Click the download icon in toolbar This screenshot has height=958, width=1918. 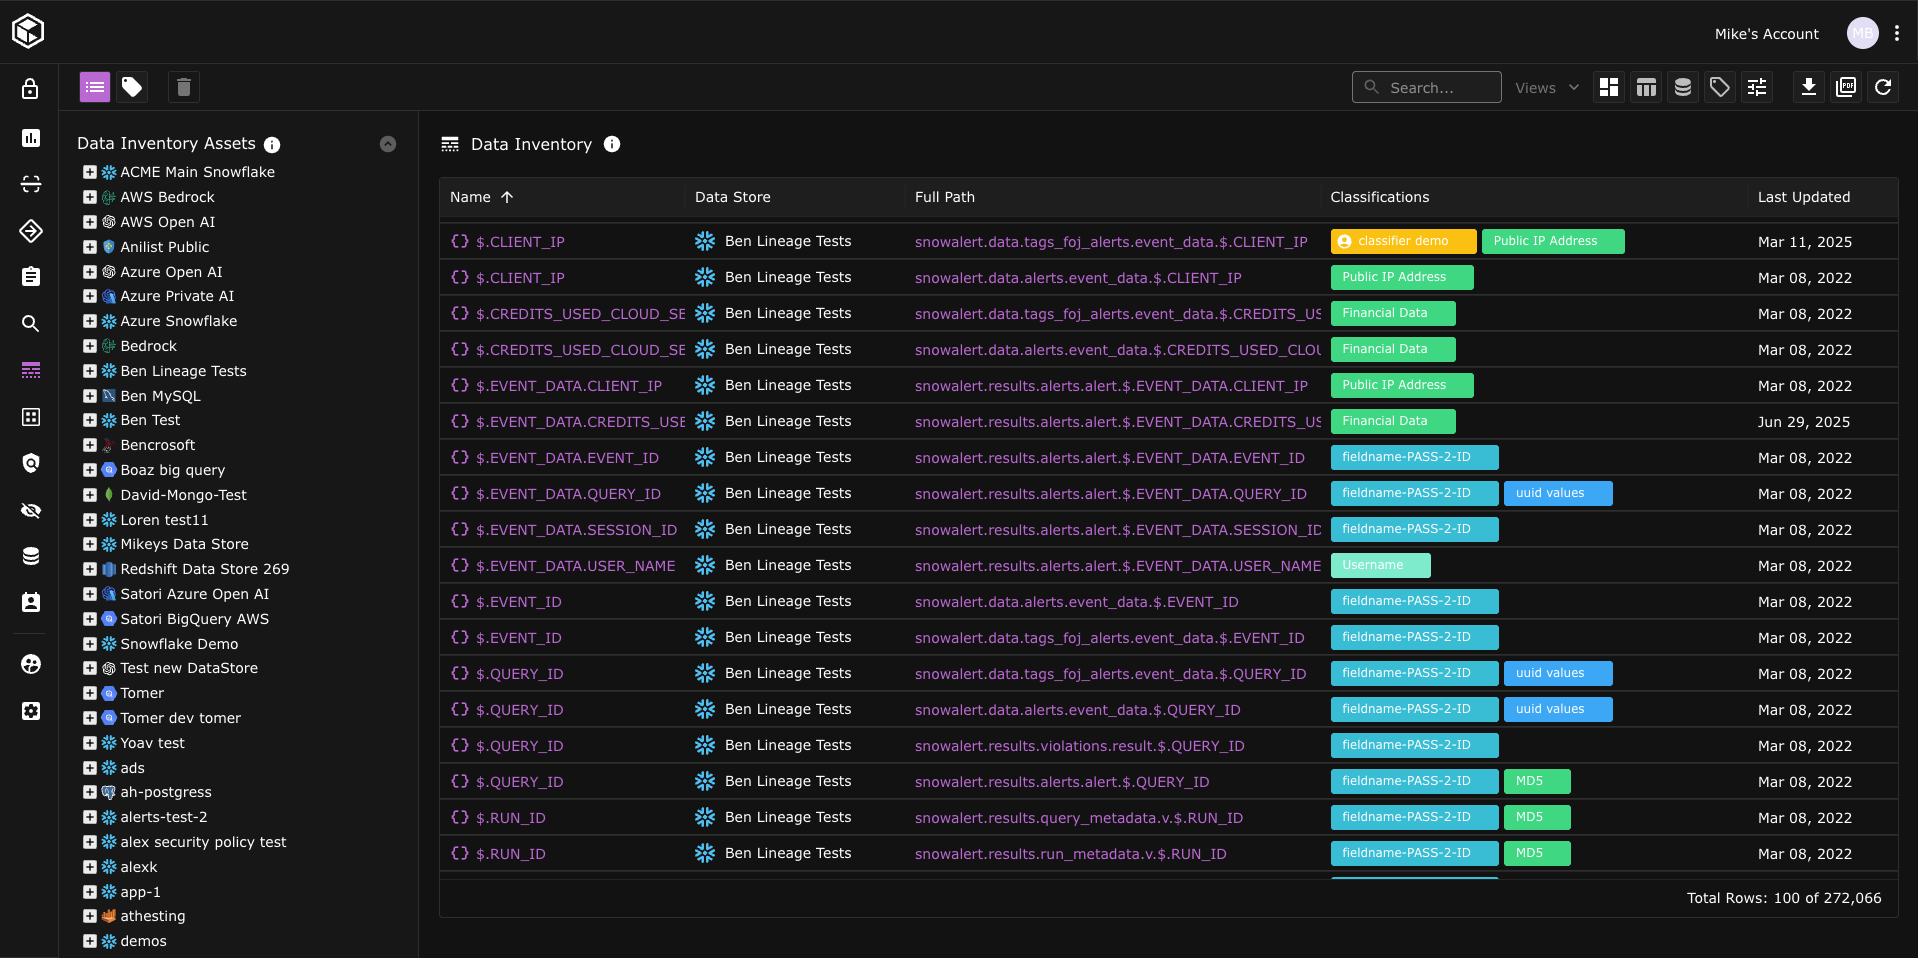(x=1808, y=88)
